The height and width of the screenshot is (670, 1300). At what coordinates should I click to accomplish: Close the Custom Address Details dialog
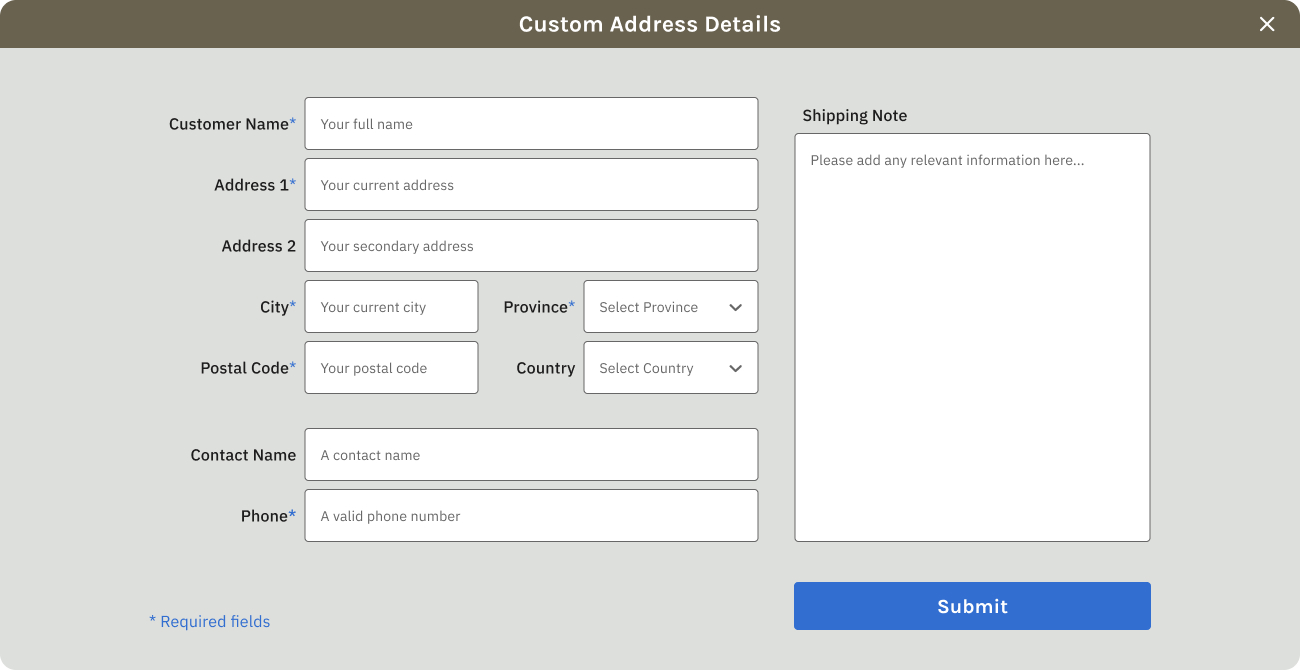tap(1267, 24)
